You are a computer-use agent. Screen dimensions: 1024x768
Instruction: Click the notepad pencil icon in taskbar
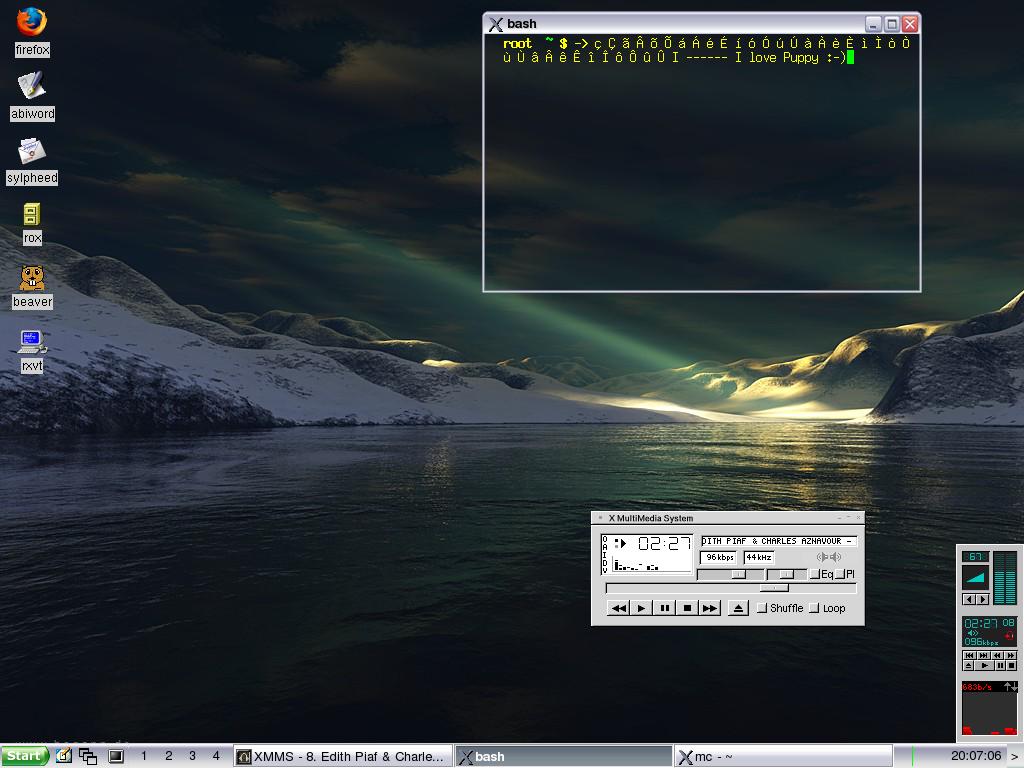click(x=63, y=756)
